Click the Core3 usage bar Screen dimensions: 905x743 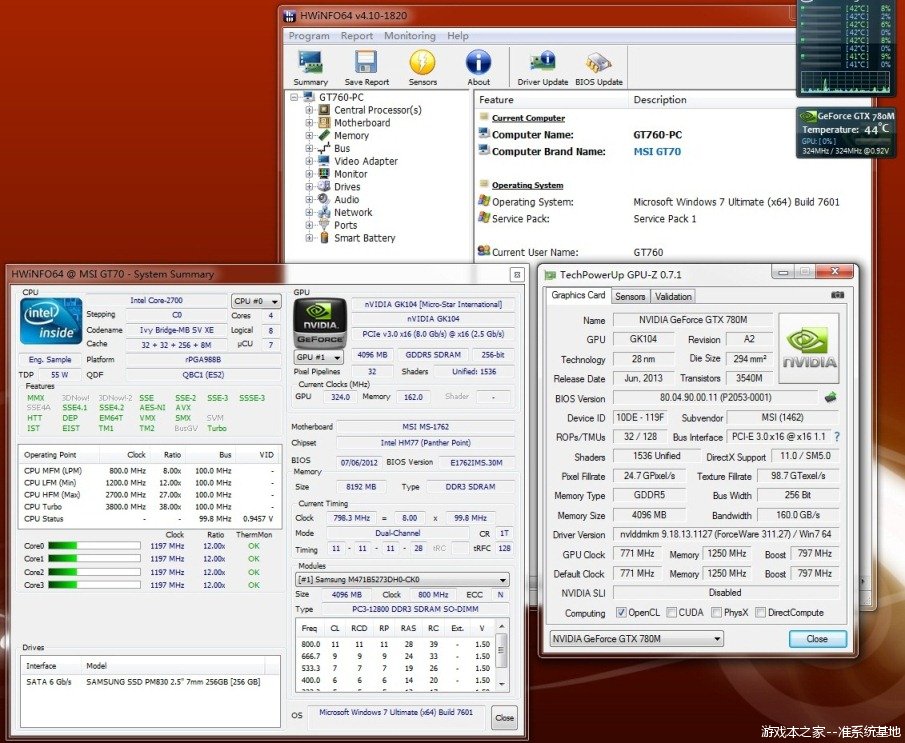(x=94, y=585)
